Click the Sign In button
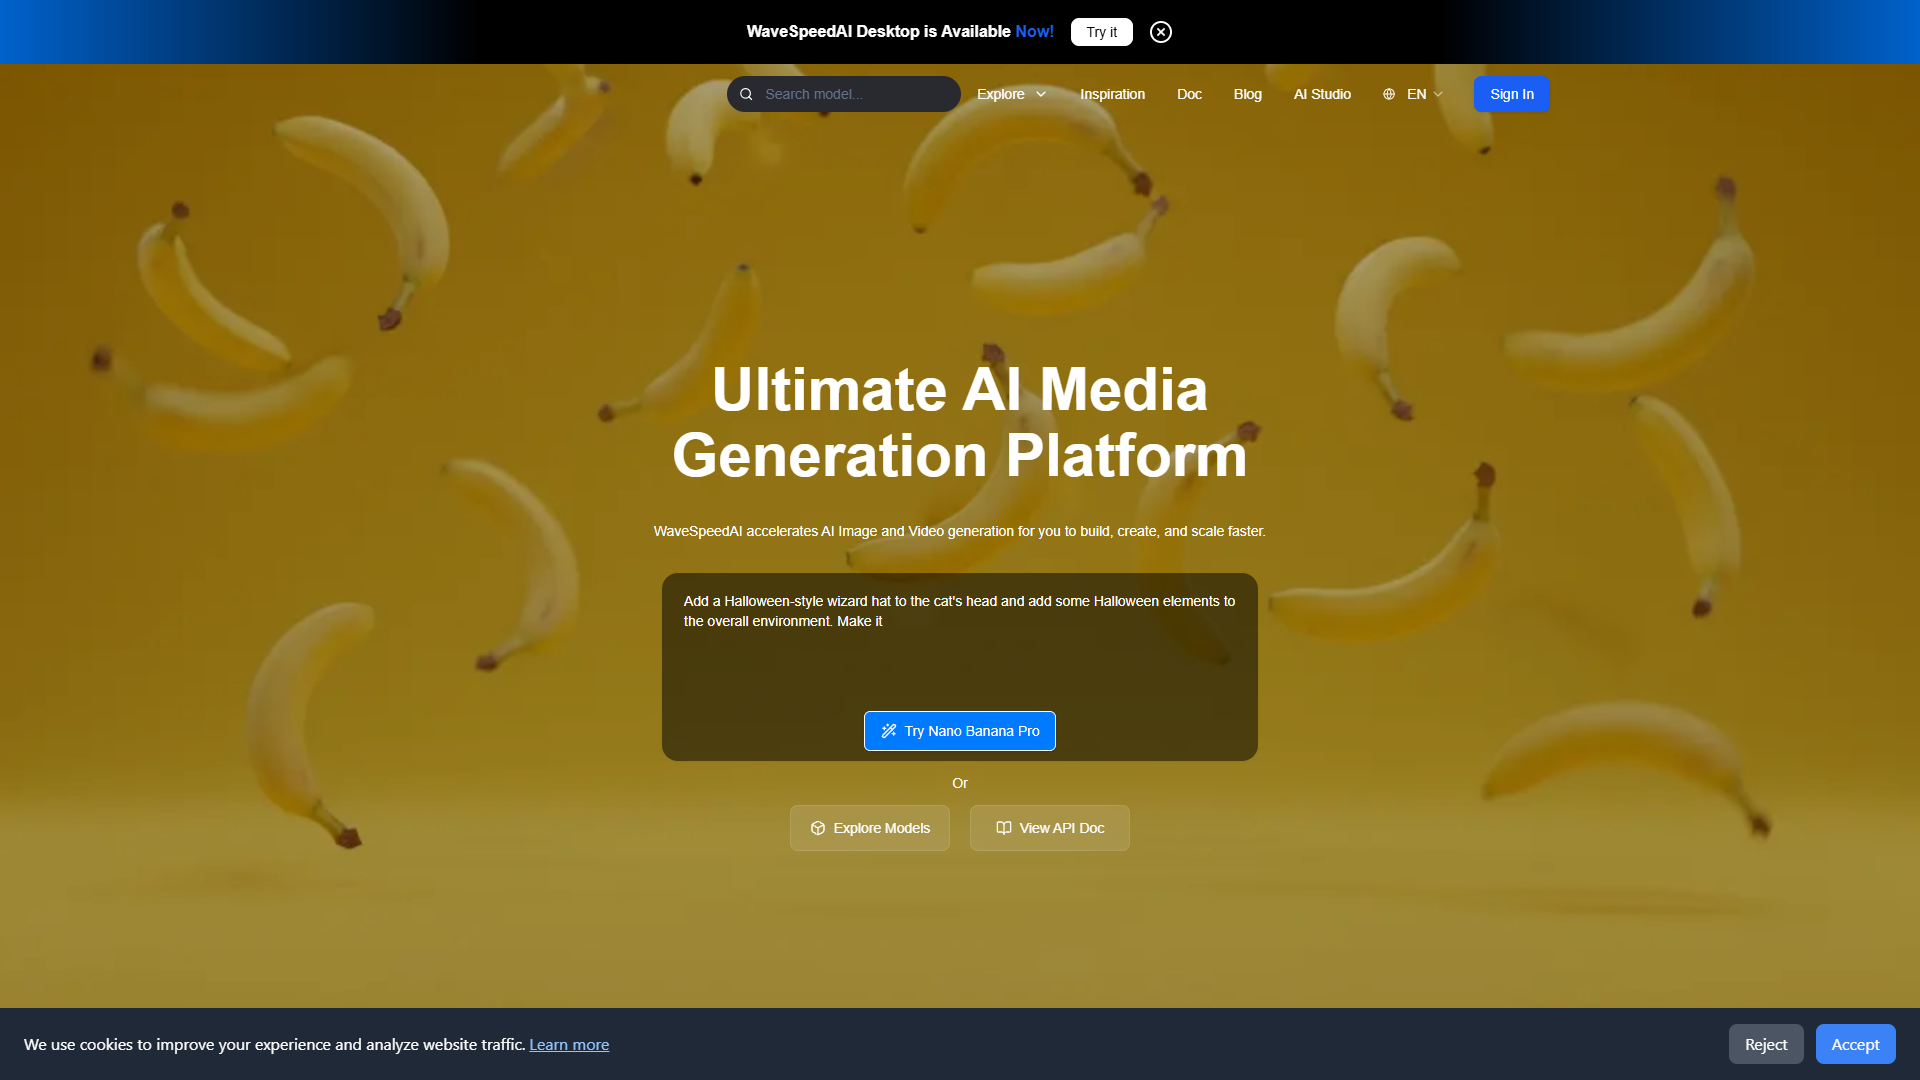Screen dimensions: 1920x1080 click(1511, 94)
